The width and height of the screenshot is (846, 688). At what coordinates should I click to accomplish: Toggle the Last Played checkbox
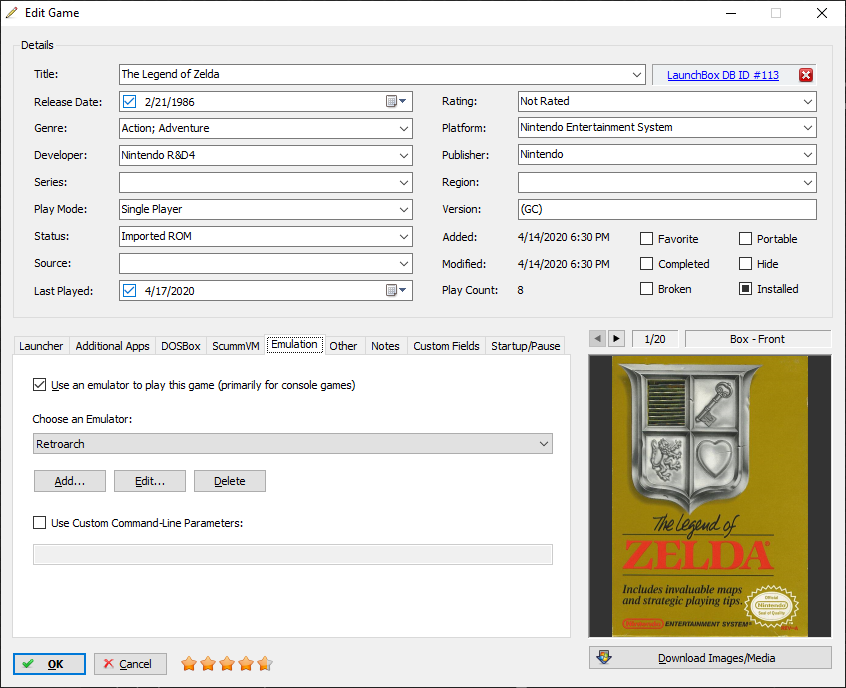129,290
